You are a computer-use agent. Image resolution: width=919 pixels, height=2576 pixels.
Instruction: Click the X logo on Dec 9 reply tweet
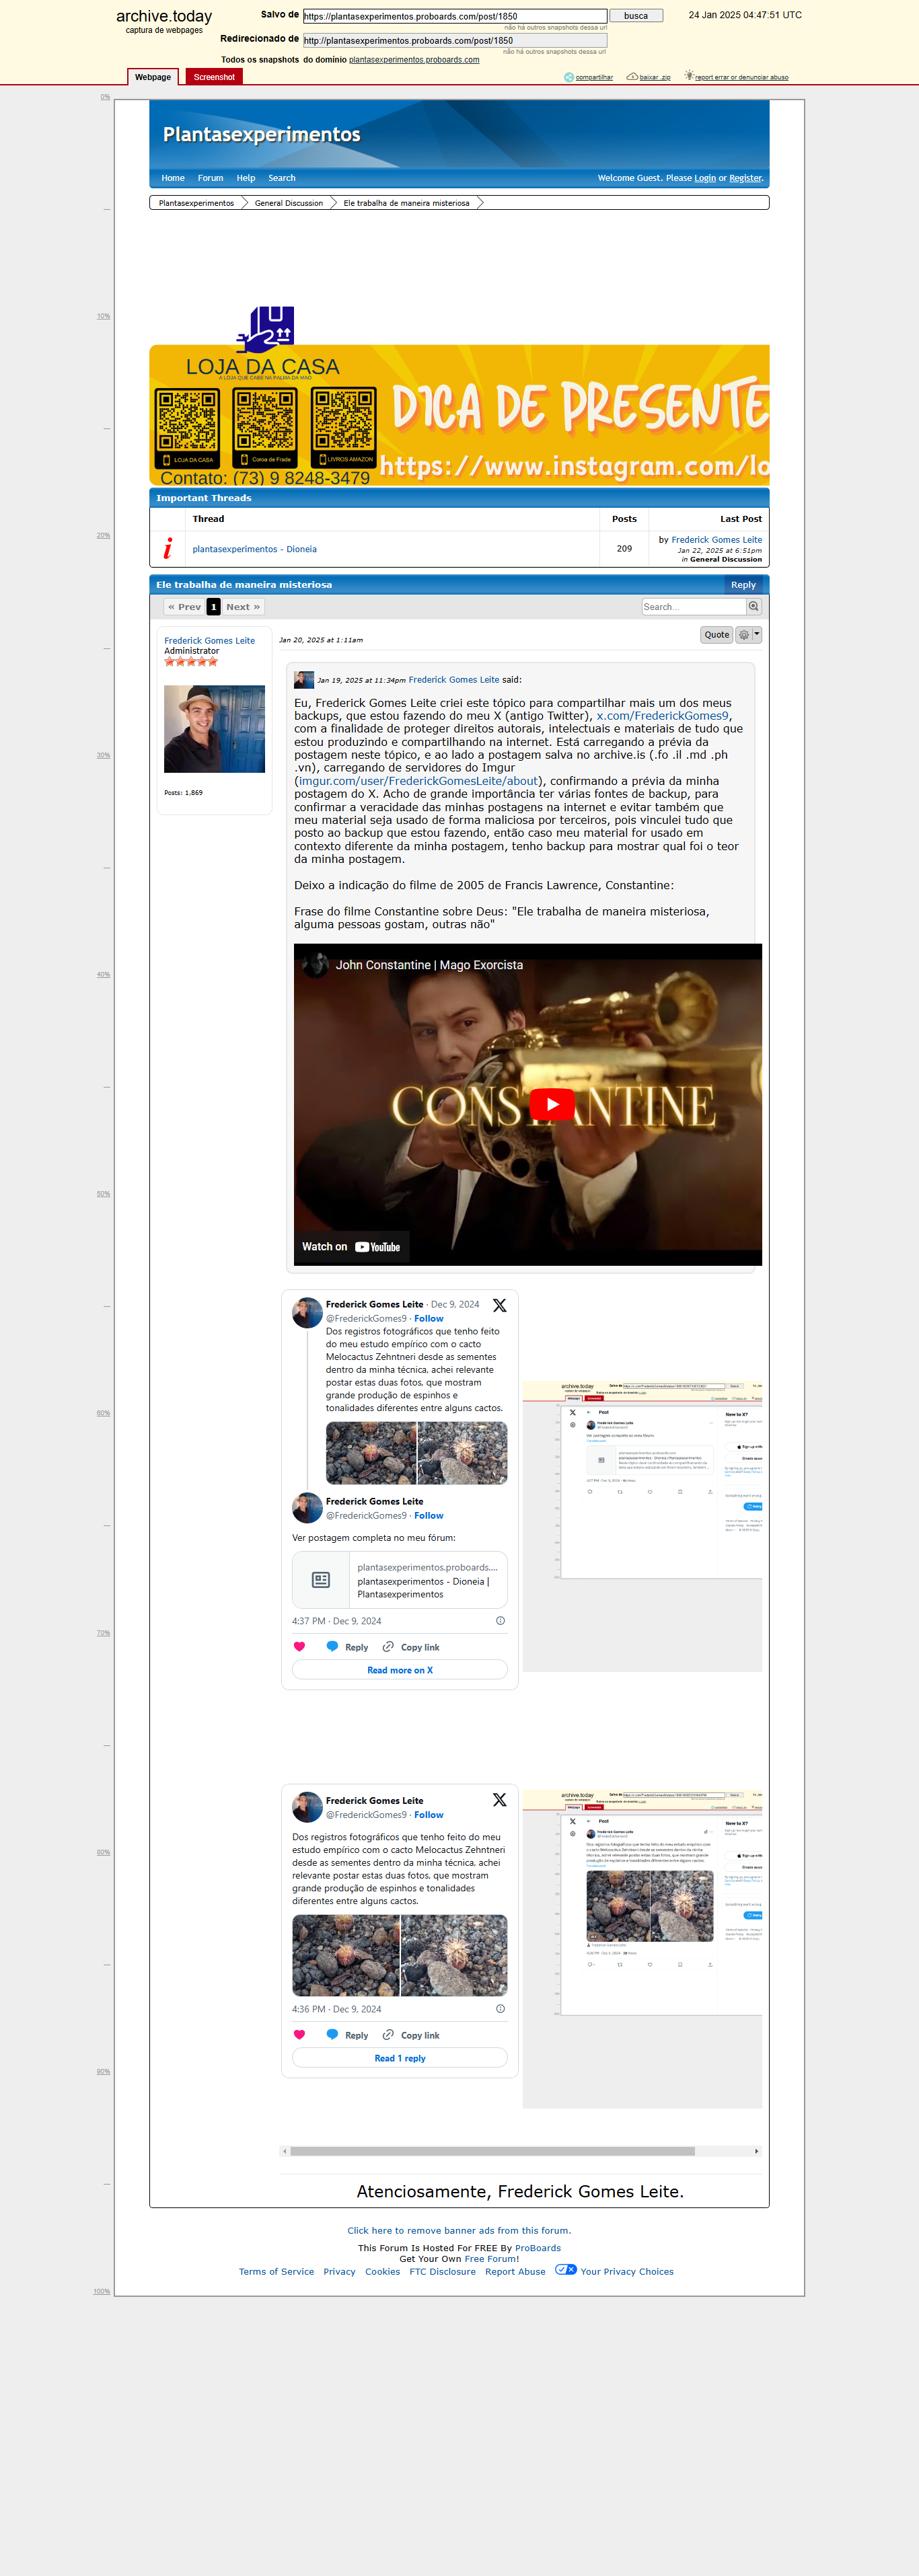[500, 1305]
